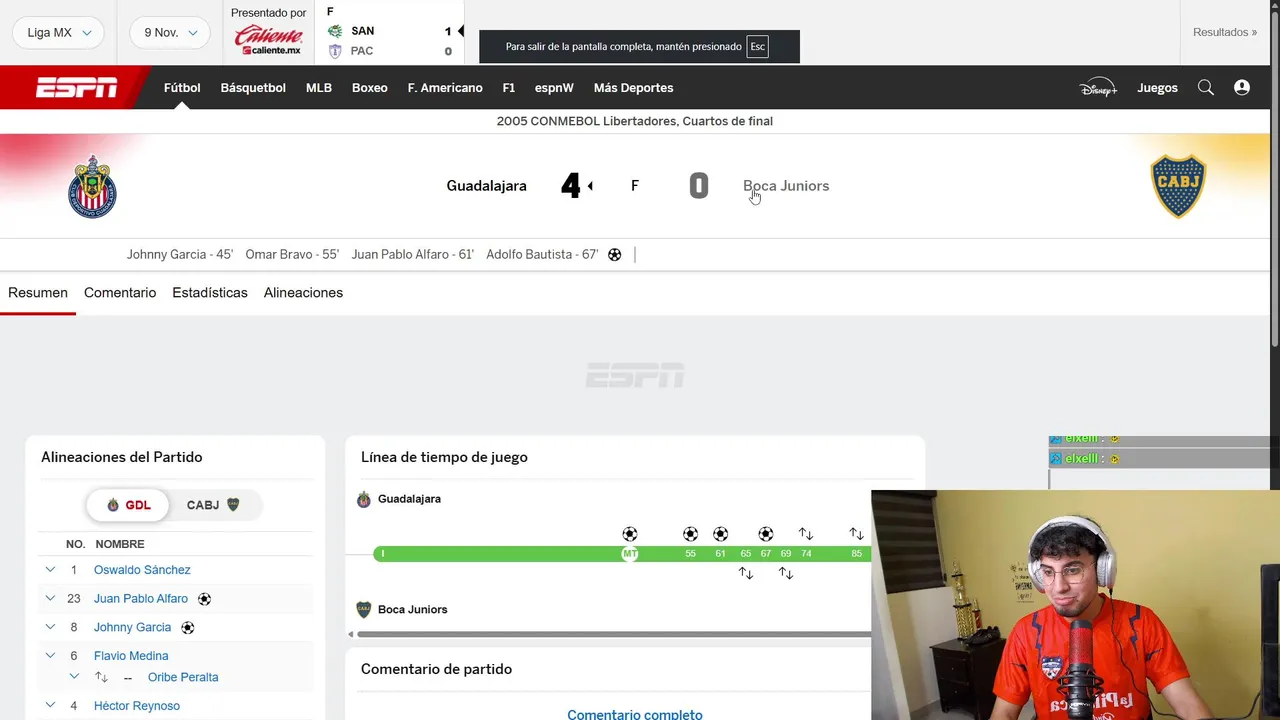Screen dimensions: 1280x720
Task: Click the goal ball icon beside Johnny Garcia
Action: coord(187,628)
